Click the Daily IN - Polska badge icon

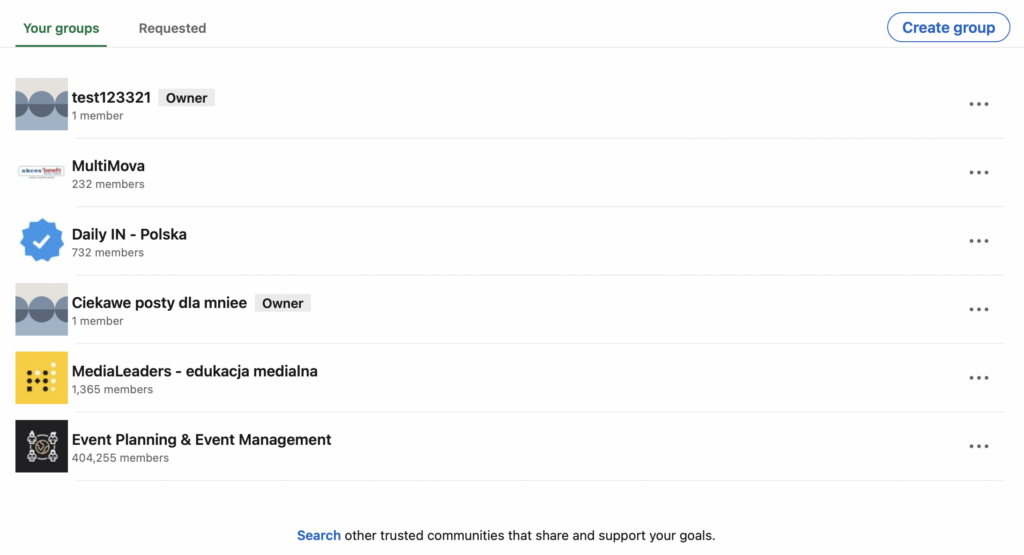(42, 241)
